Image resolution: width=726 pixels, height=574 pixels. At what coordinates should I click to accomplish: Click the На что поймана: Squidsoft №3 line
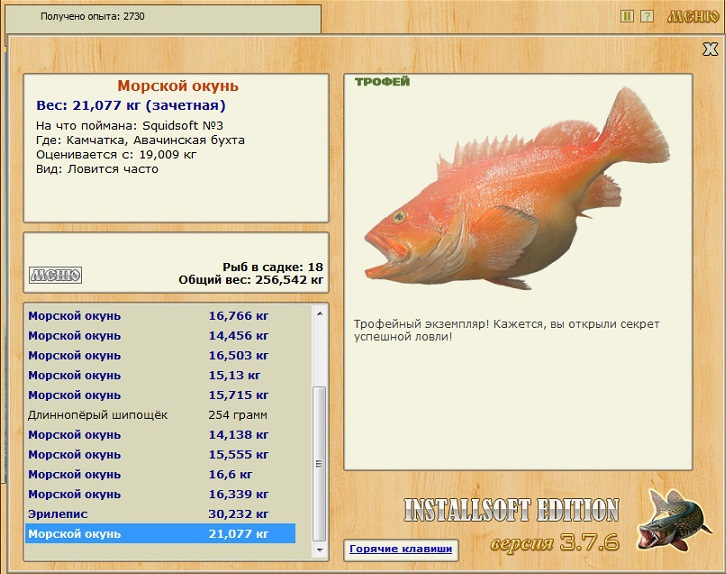coord(130,125)
